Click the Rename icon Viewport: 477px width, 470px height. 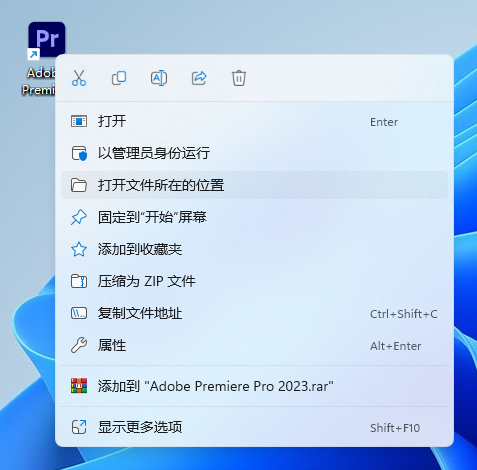(159, 78)
